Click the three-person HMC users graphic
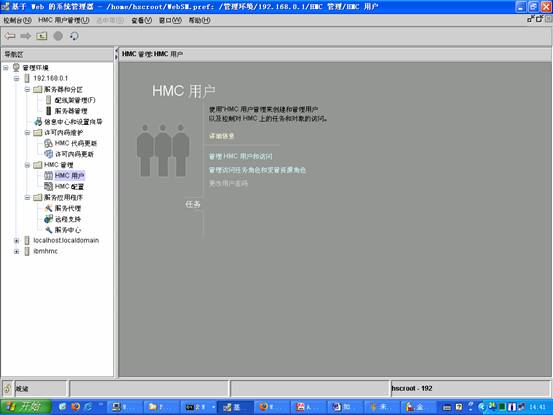Image resolution: width=553 pixels, height=415 pixels. tap(163, 150)
